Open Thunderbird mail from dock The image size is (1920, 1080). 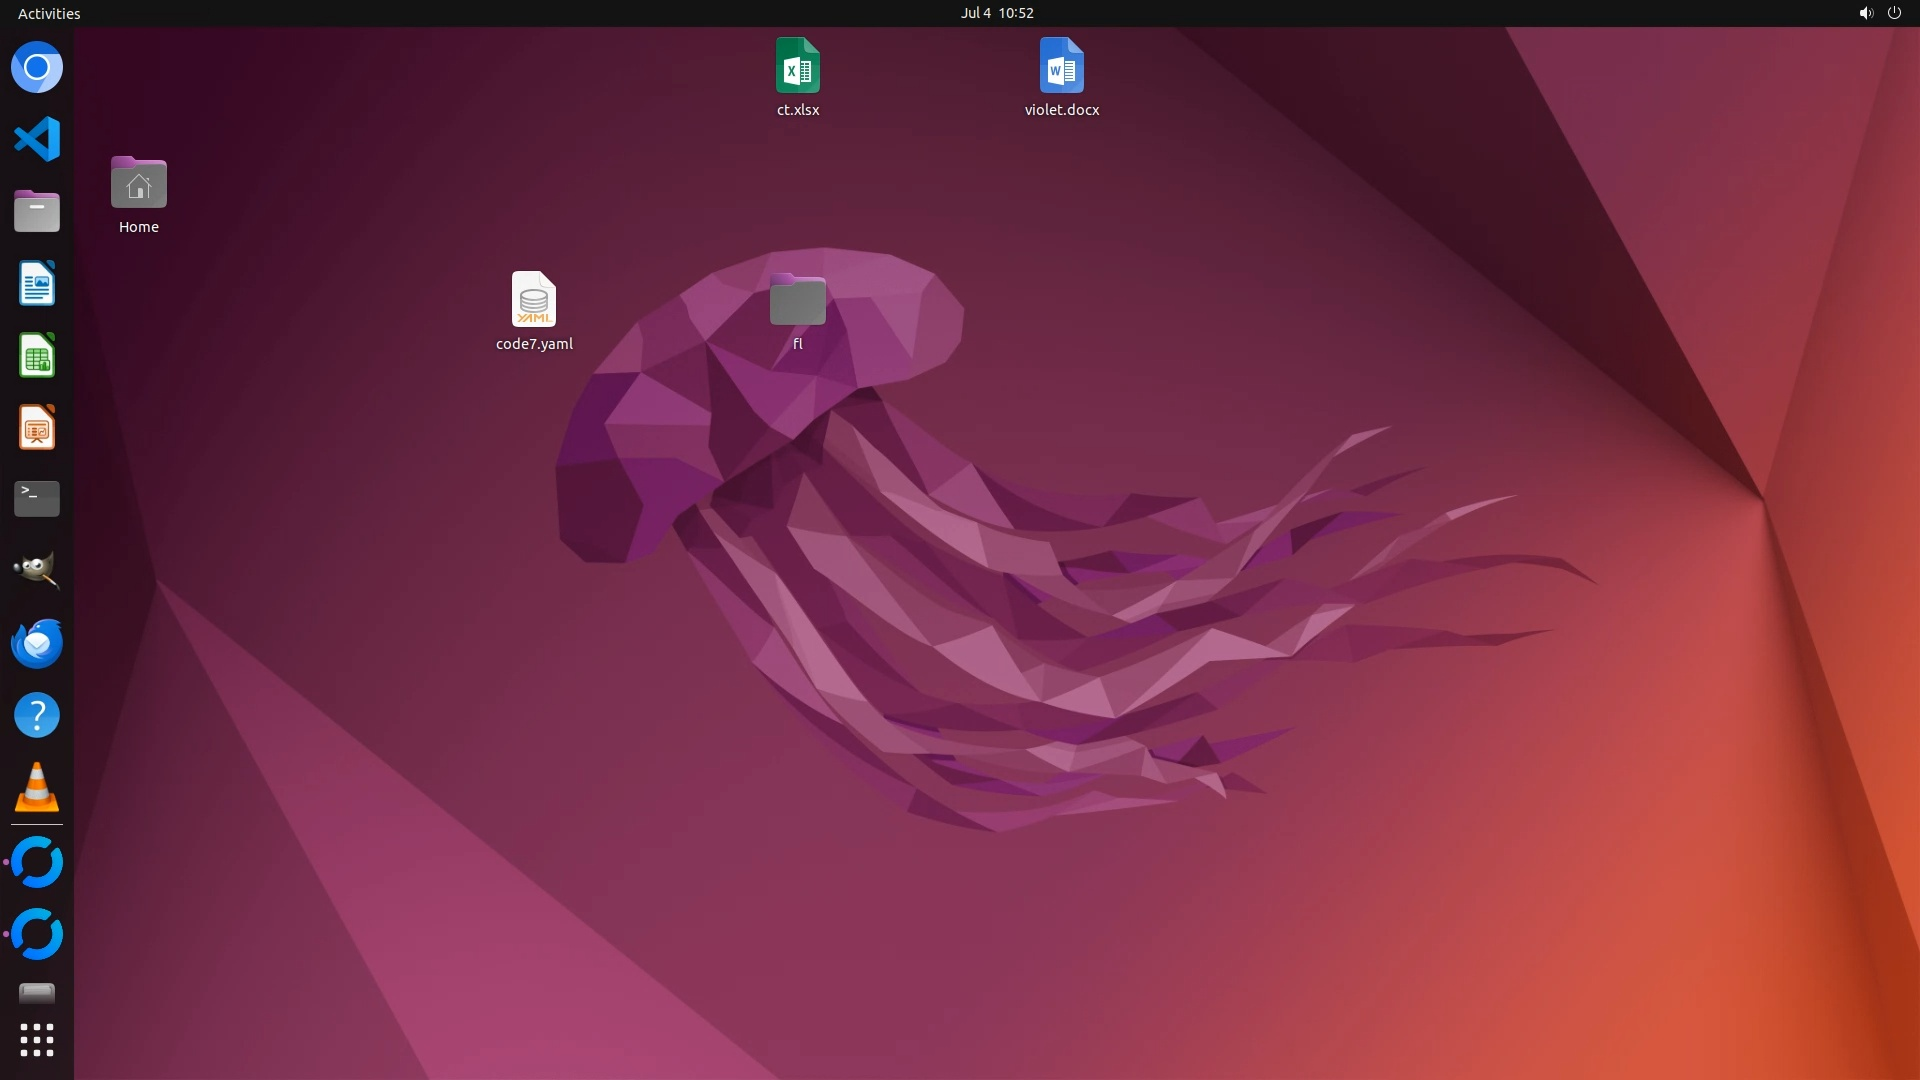click(37, 643)
